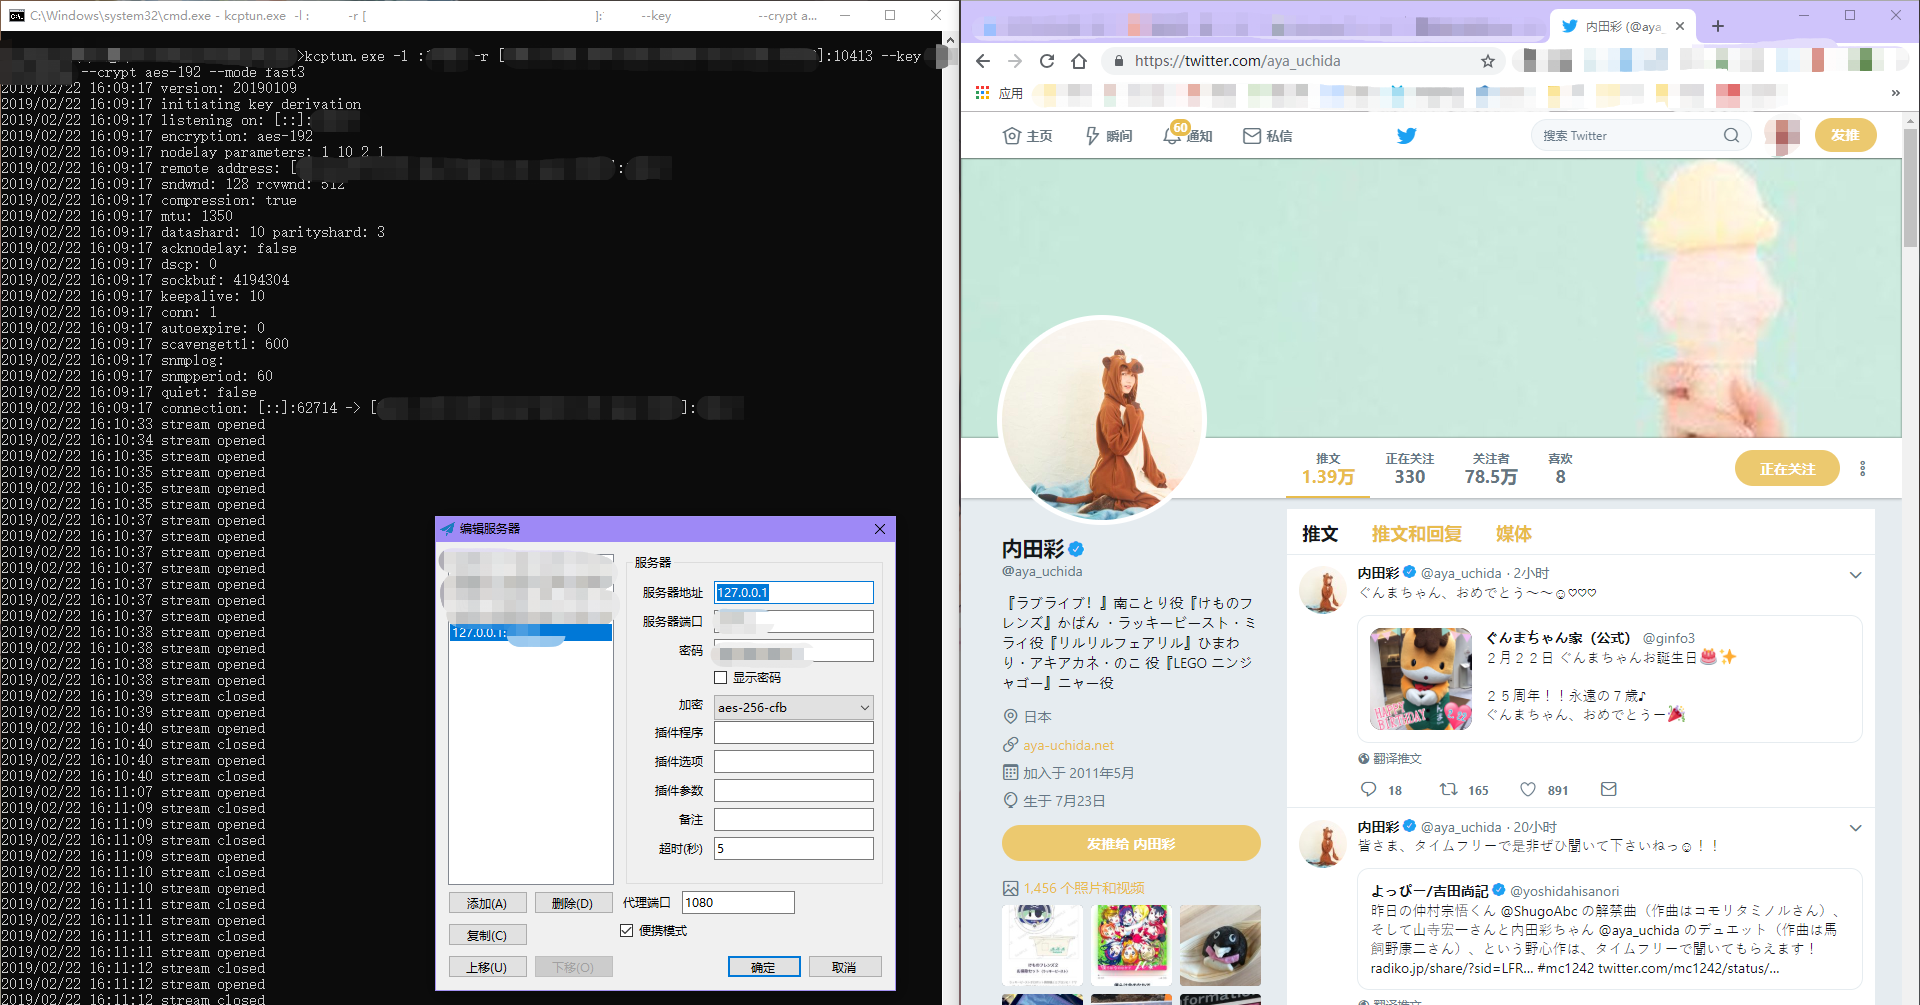1920x1005 pixels.
Task: Retweet the tweet using the retweet icon
Action: pos(1449,789)
